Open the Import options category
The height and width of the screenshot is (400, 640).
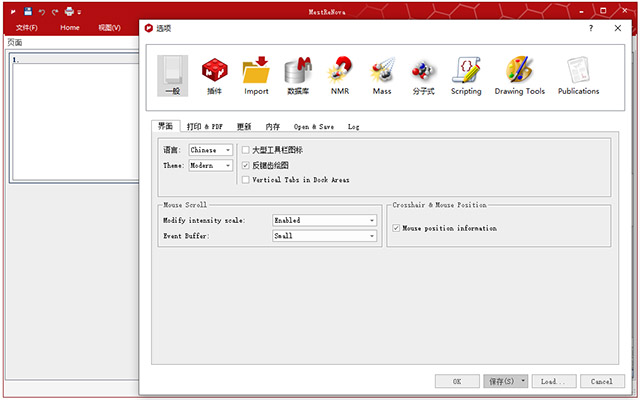(x=256, y=76)
